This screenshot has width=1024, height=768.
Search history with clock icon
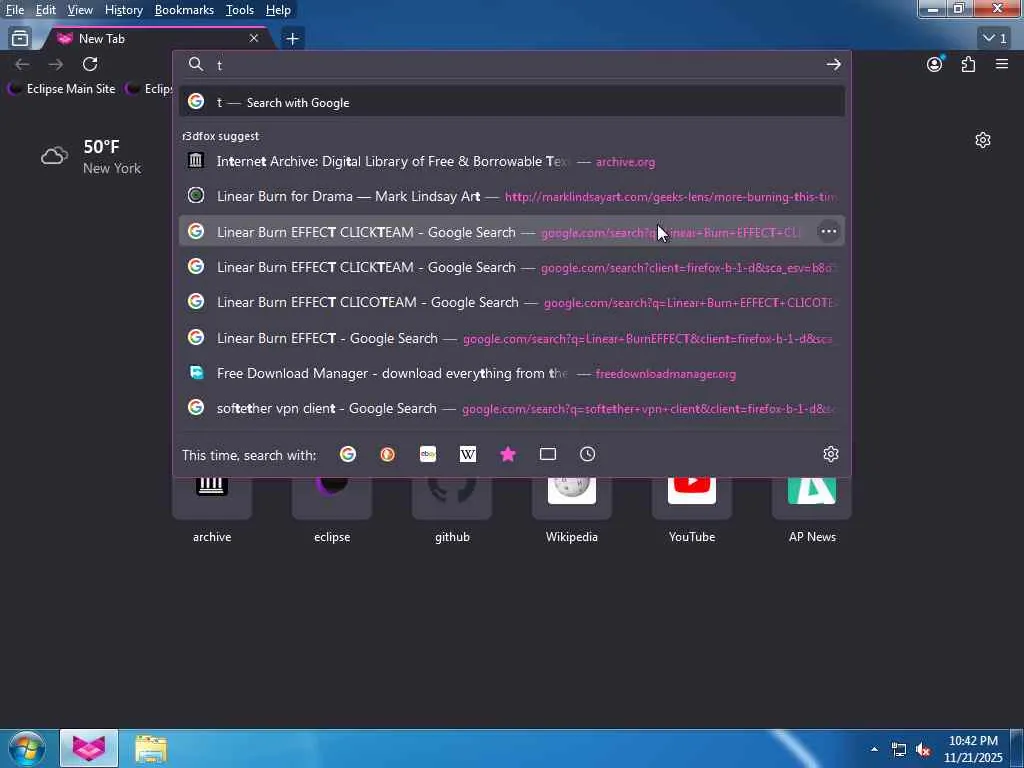coord(588,455)
